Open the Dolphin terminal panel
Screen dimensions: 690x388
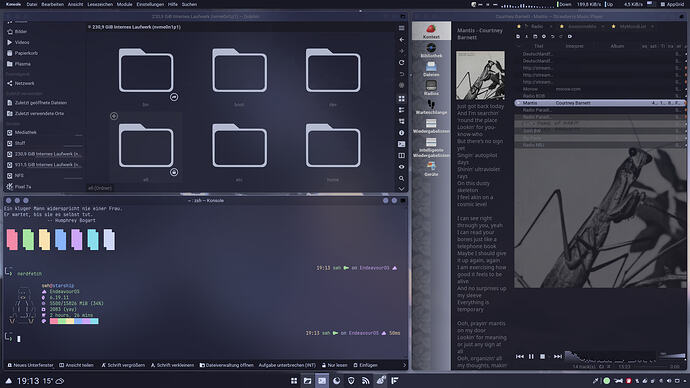(401, 144)
